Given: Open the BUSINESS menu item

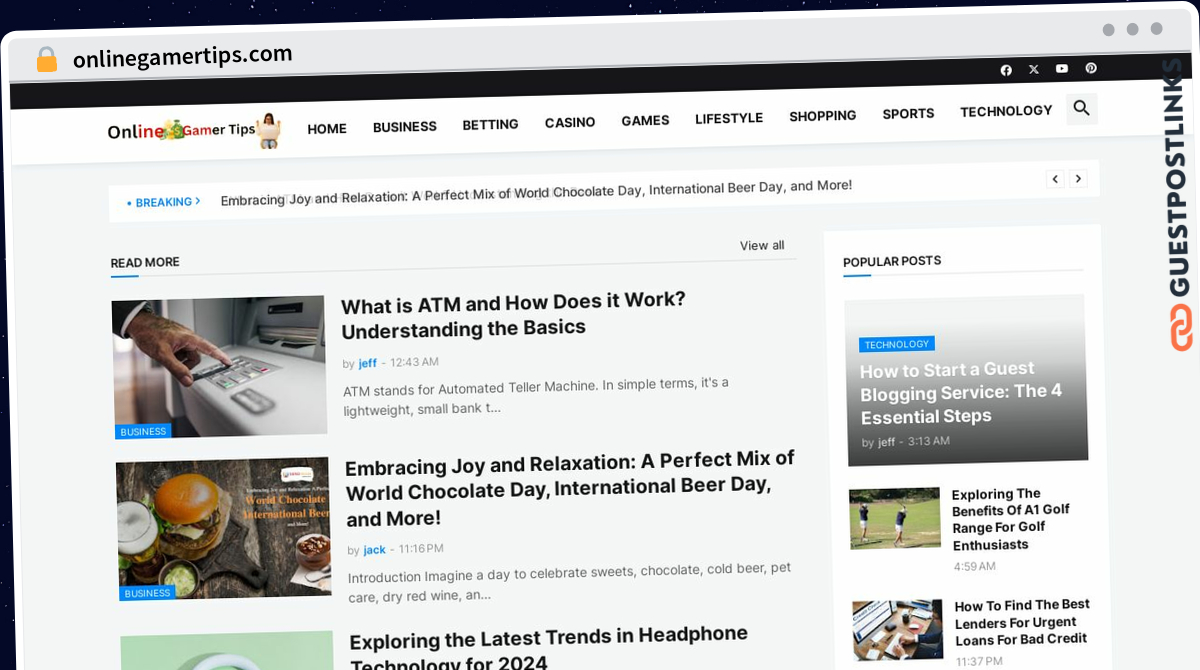Looking at the screenshot, I should pos(405,127).
